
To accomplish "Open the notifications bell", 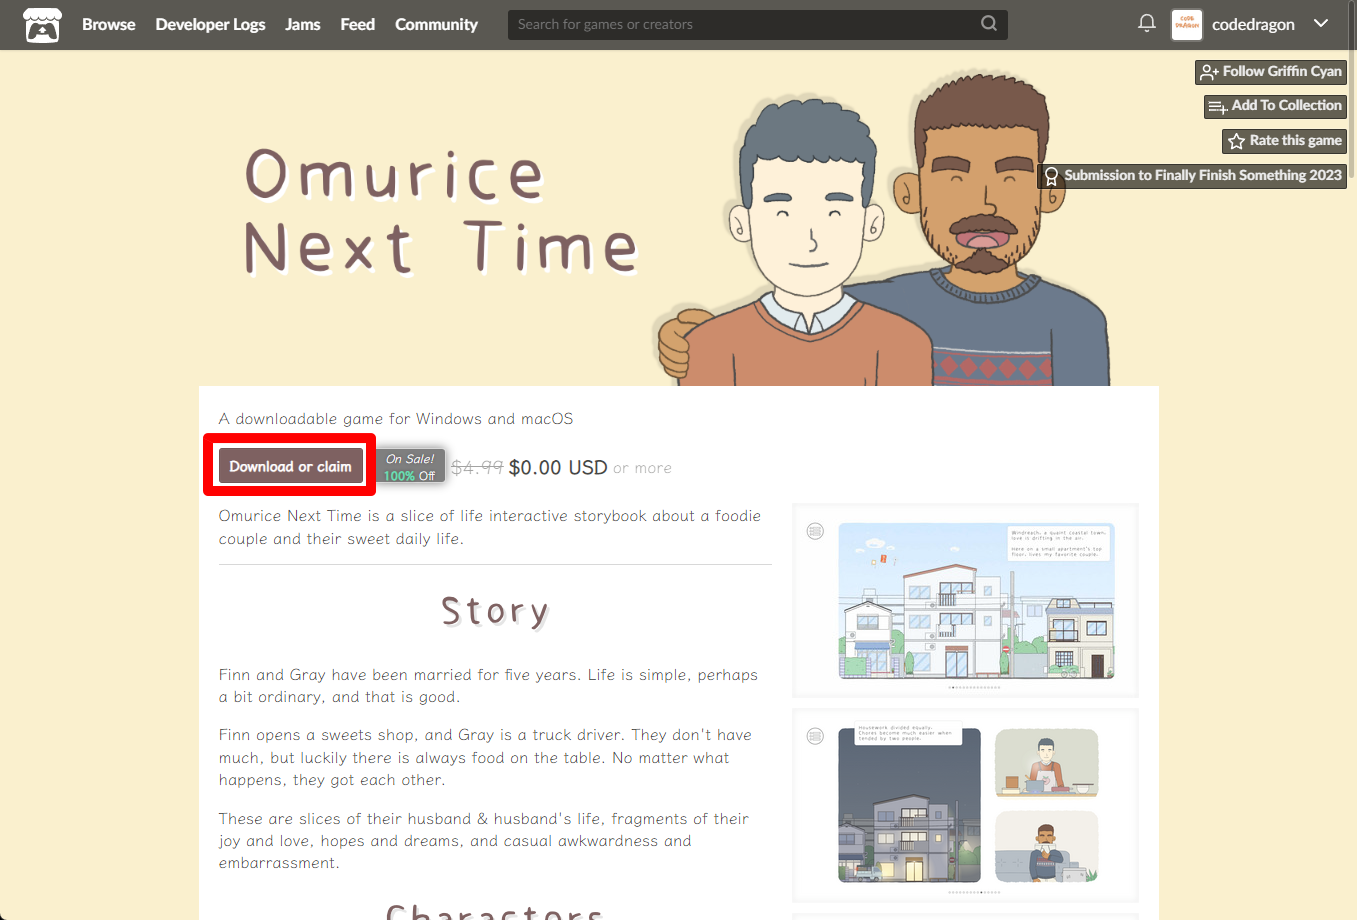I will pyautogui.click(x=1147, y=23).
